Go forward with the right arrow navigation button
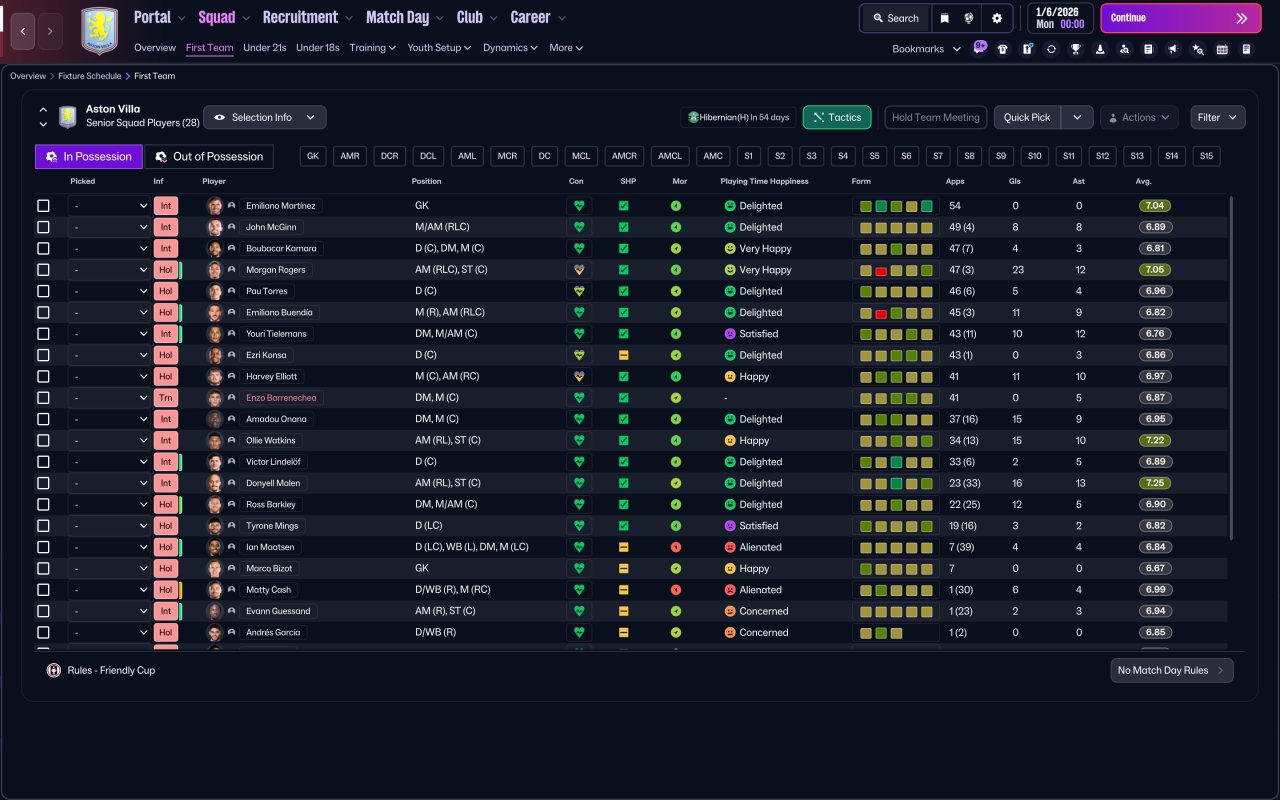The image size is (1280, 800). [50, 31]
